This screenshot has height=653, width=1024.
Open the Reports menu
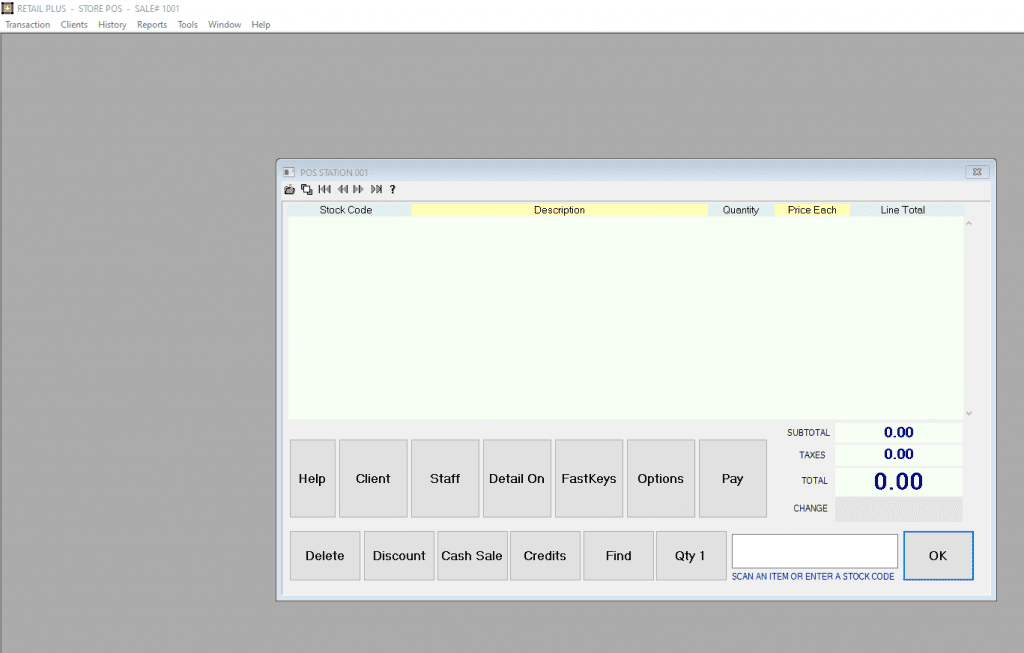(x=151, y=24)
